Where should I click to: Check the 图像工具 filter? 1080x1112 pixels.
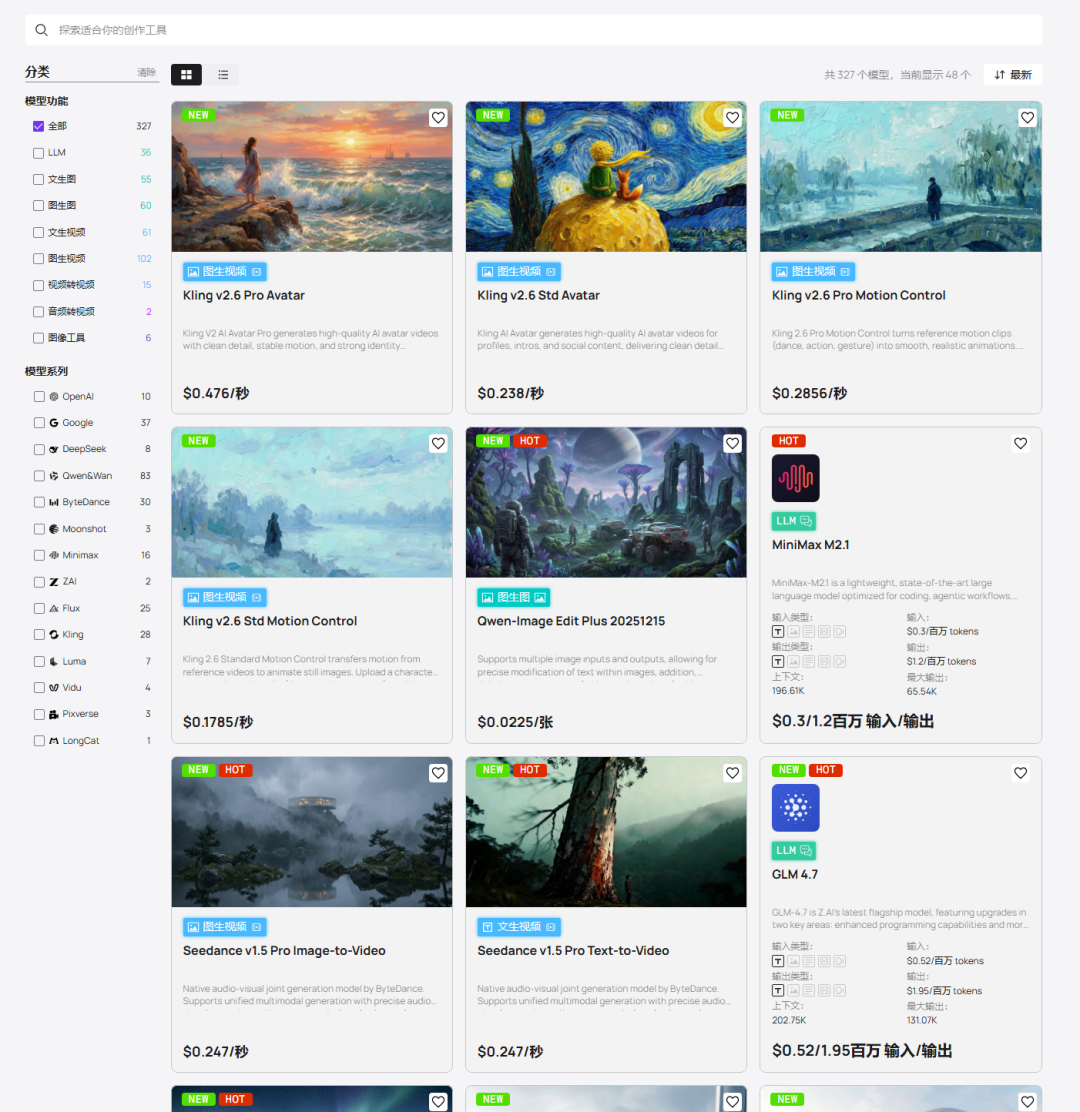click(38, 338)
